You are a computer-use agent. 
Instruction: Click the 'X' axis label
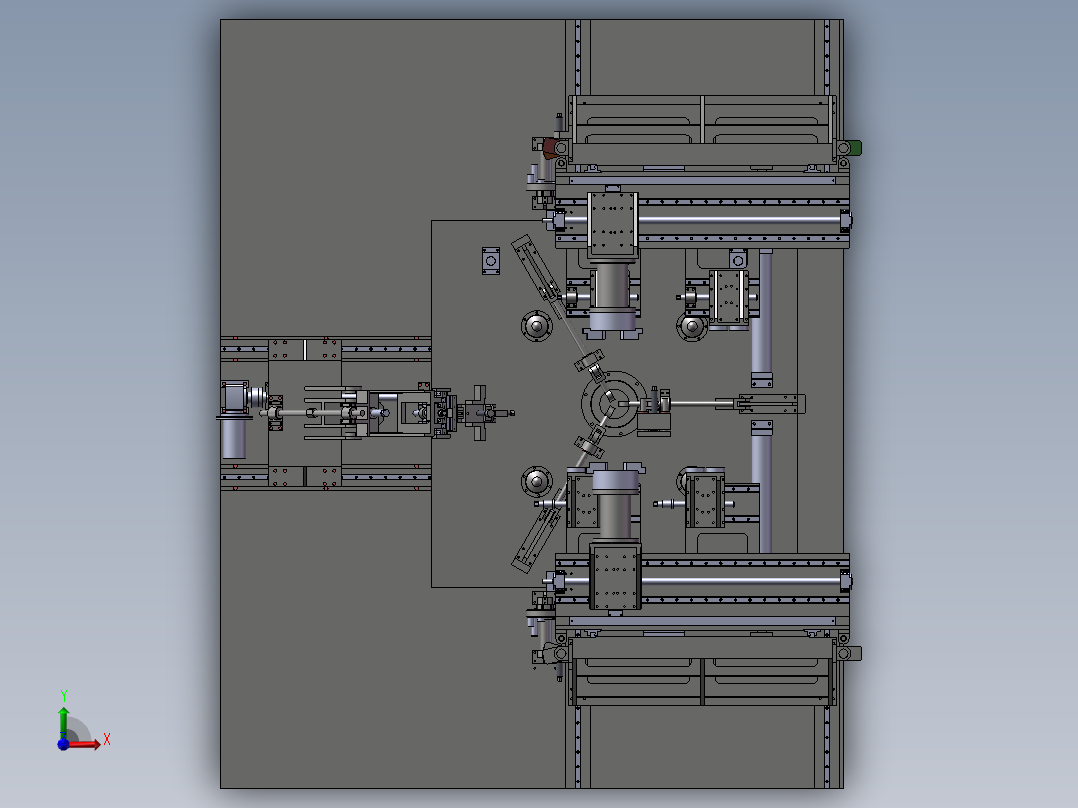(107, 739)
